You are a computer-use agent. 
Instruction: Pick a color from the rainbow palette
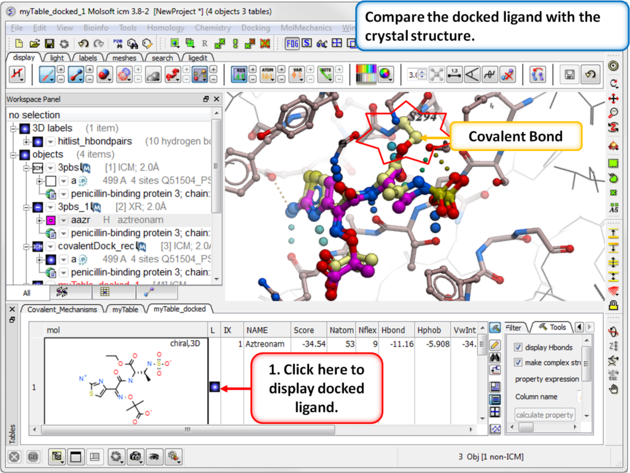pyautogui.click(x=366, y=74)
